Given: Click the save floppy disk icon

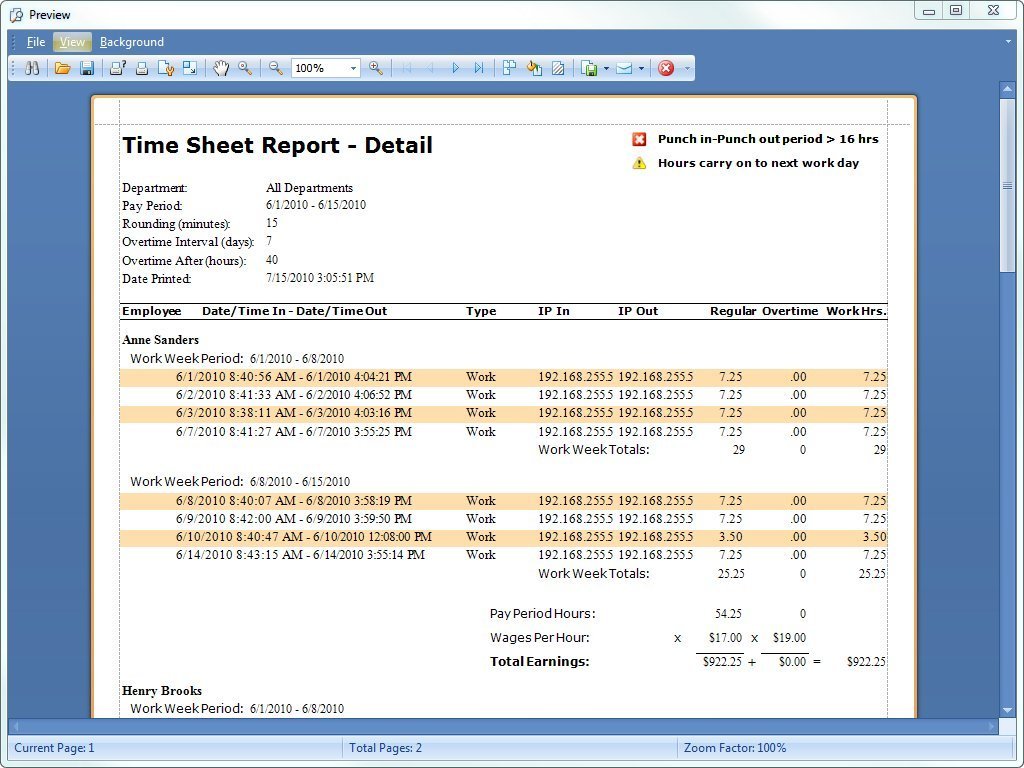Looking at the screenshot, I should (x=87, y=68).
